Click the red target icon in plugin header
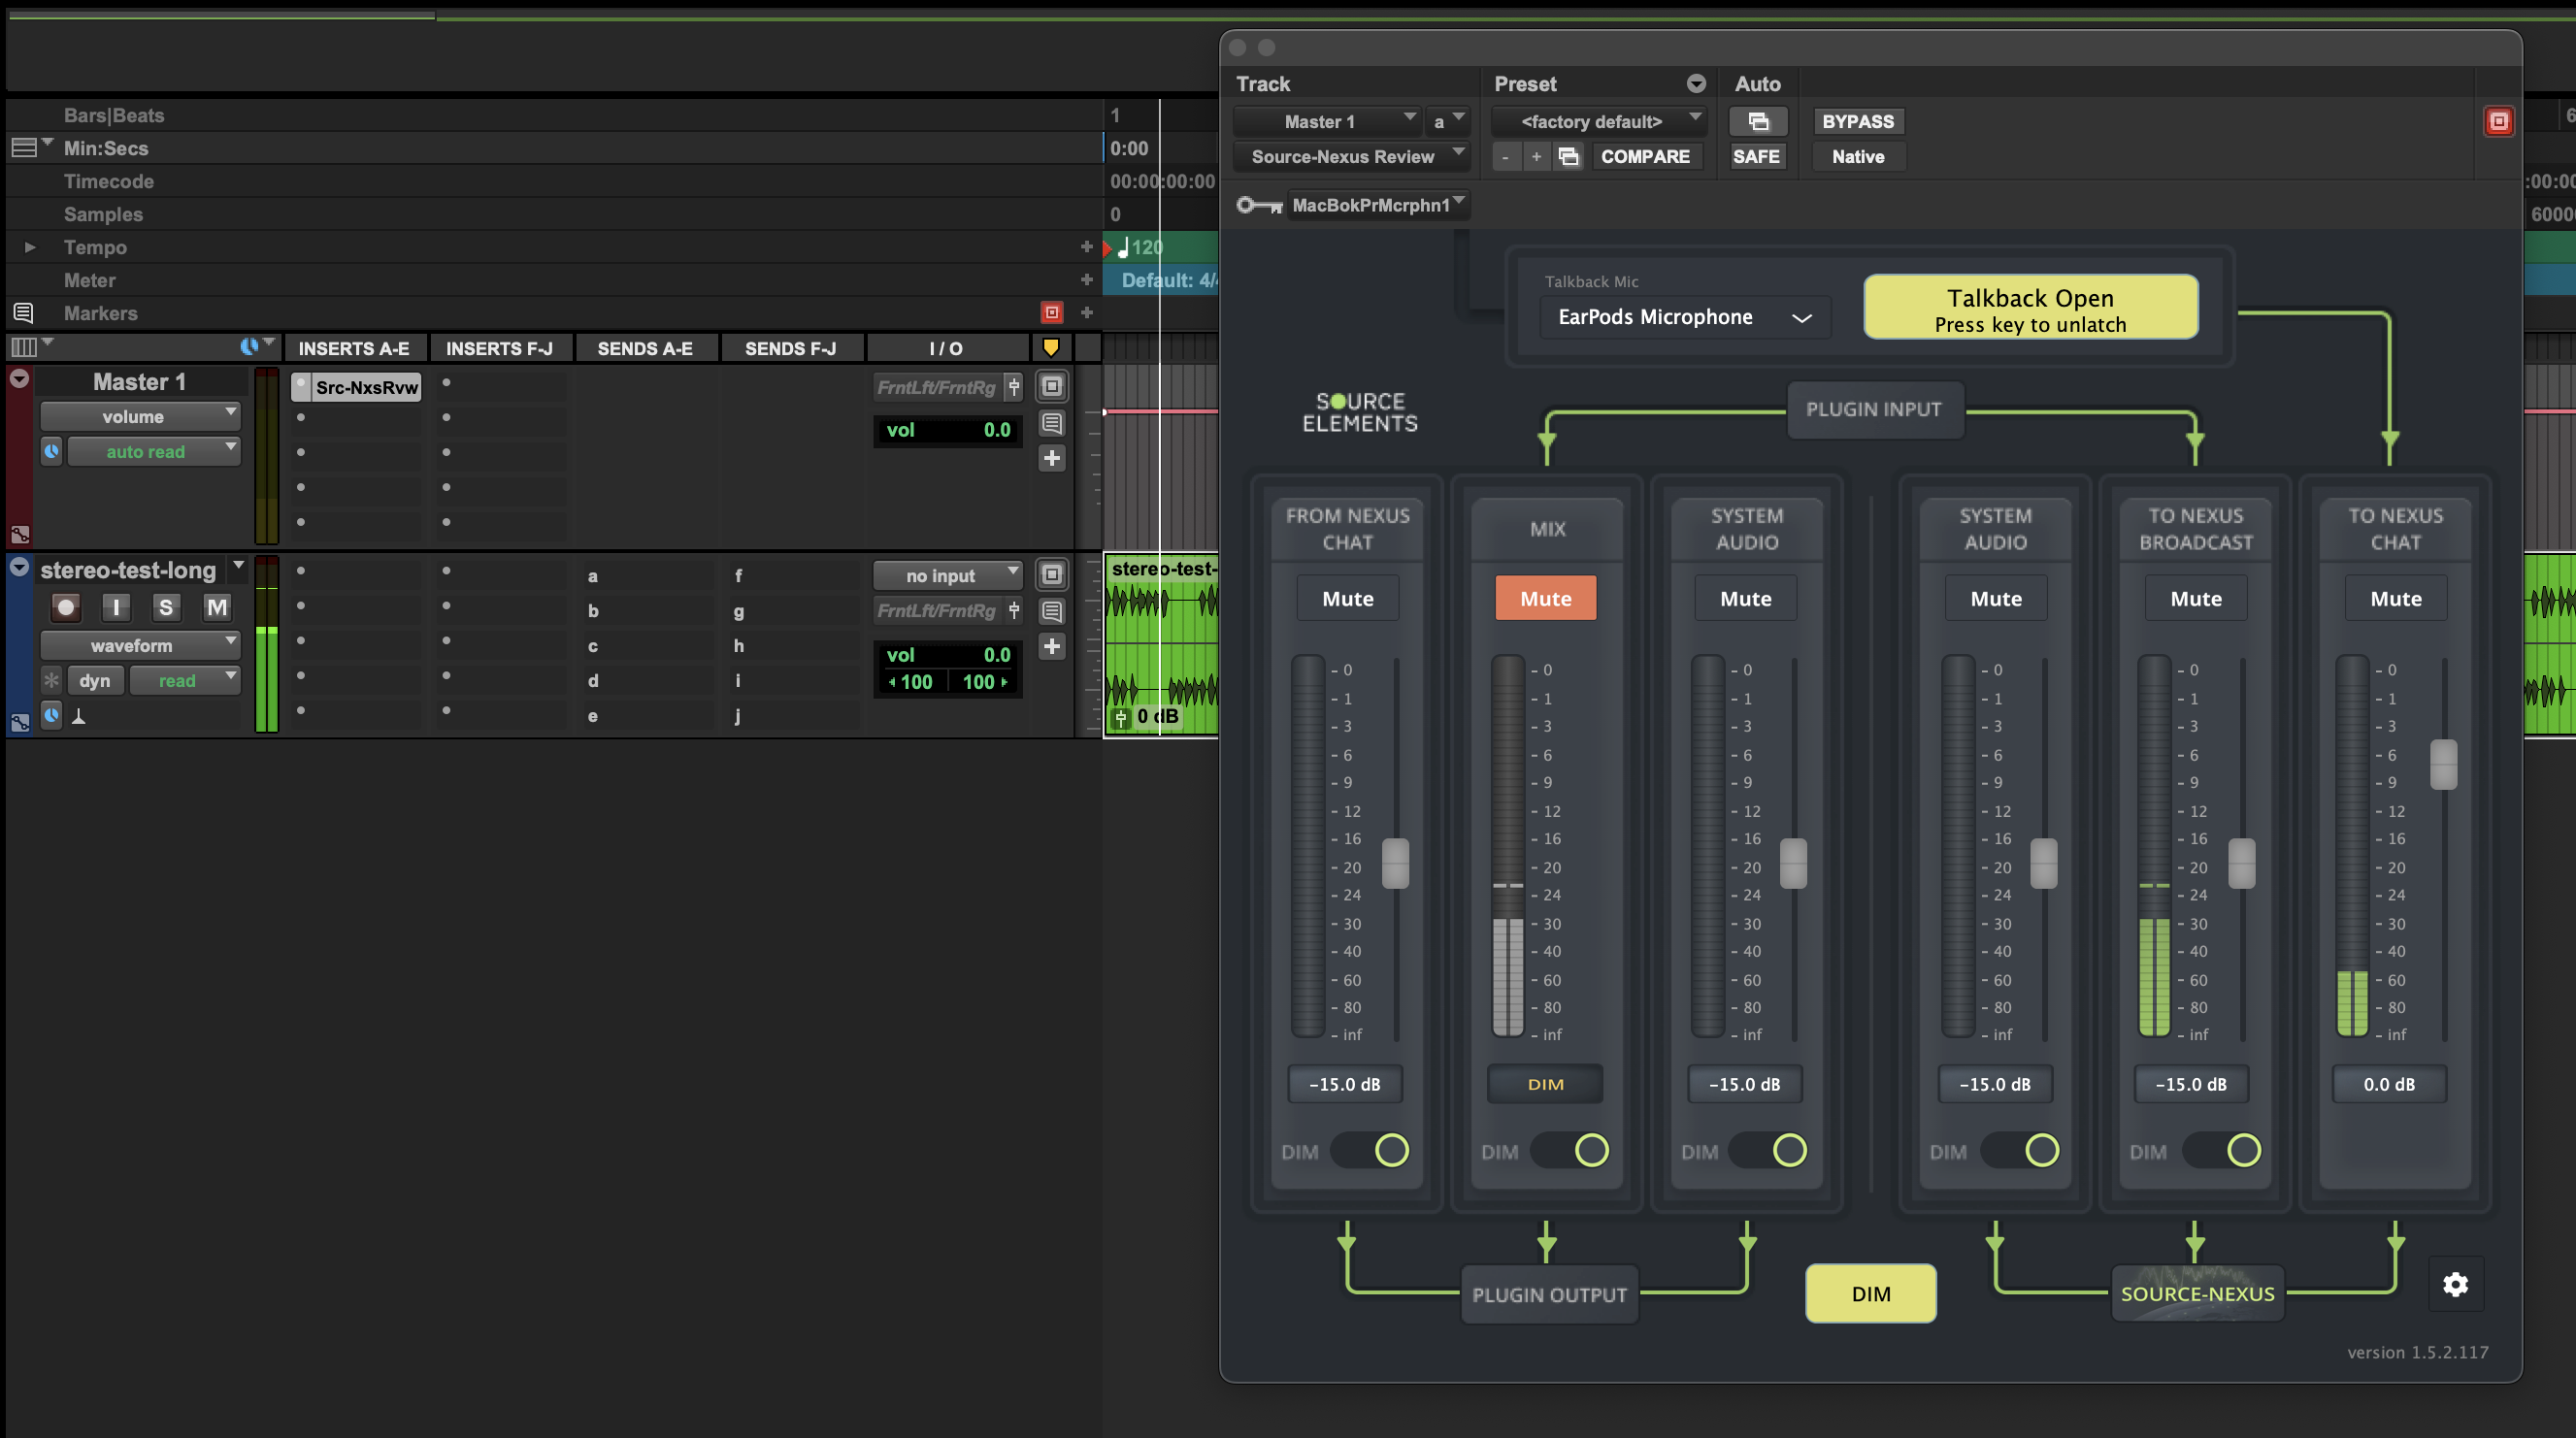Screen dimensions: 2576x1438 [x=2498, y=121]
